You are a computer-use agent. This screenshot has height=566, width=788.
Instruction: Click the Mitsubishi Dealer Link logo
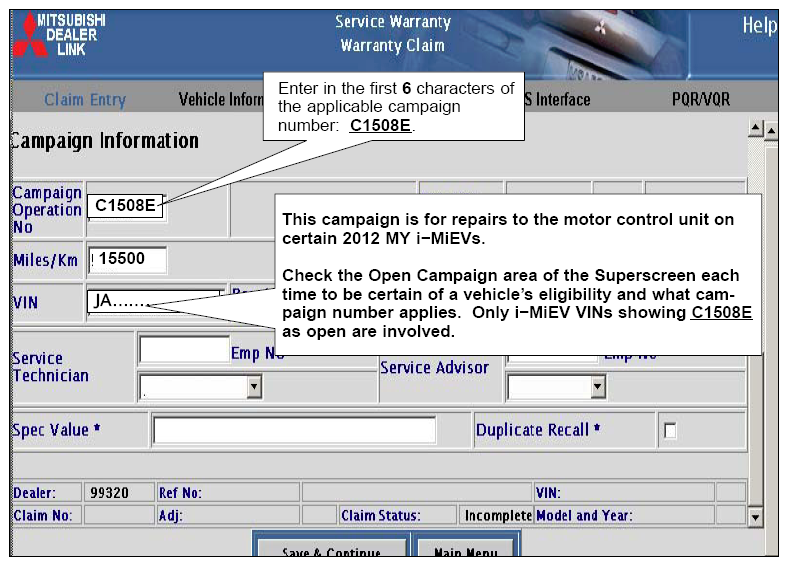[x=59, y=34]
